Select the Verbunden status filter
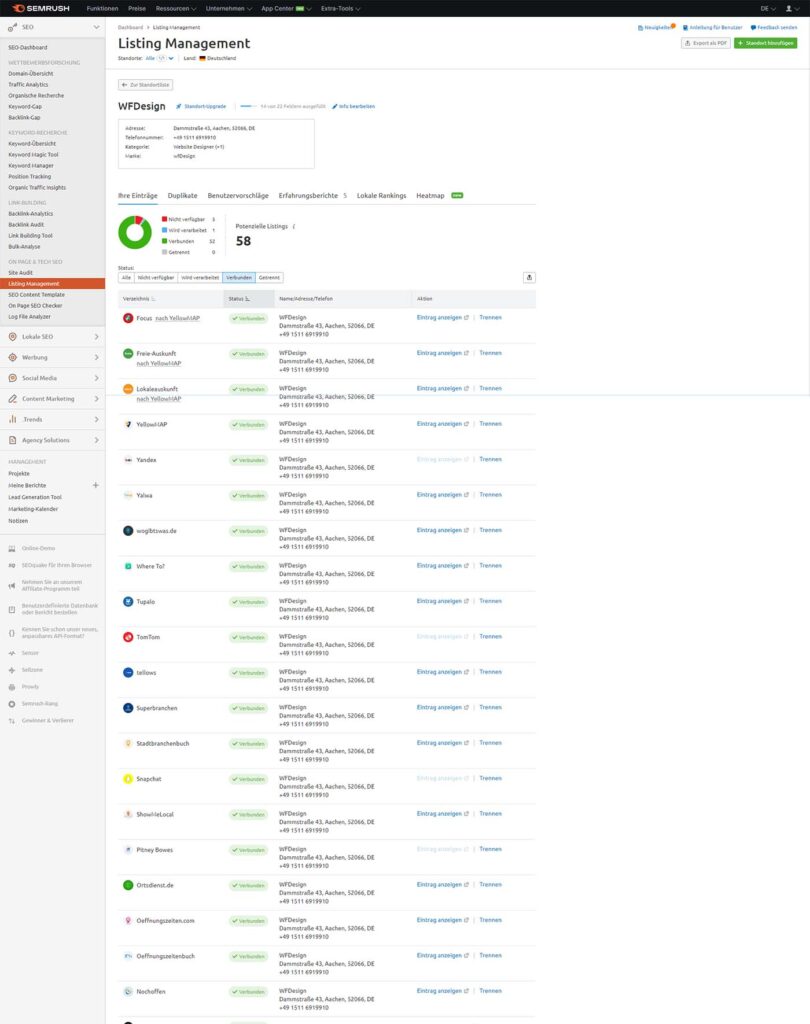Viewport: 810px width, 1024px height. tap(239, 278)
